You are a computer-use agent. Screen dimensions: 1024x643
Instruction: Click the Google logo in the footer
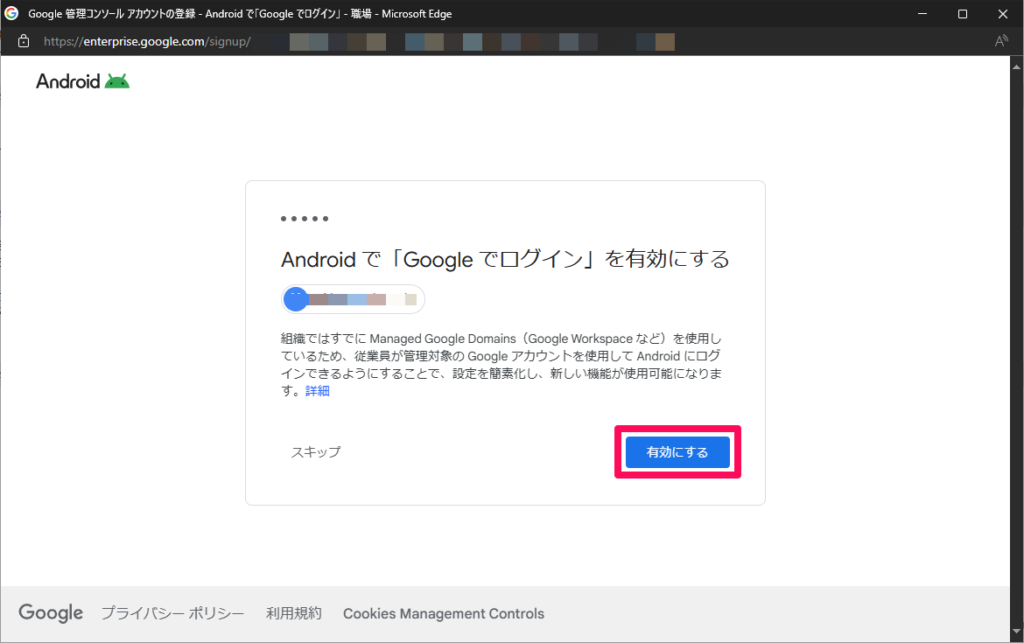(51, 613)
